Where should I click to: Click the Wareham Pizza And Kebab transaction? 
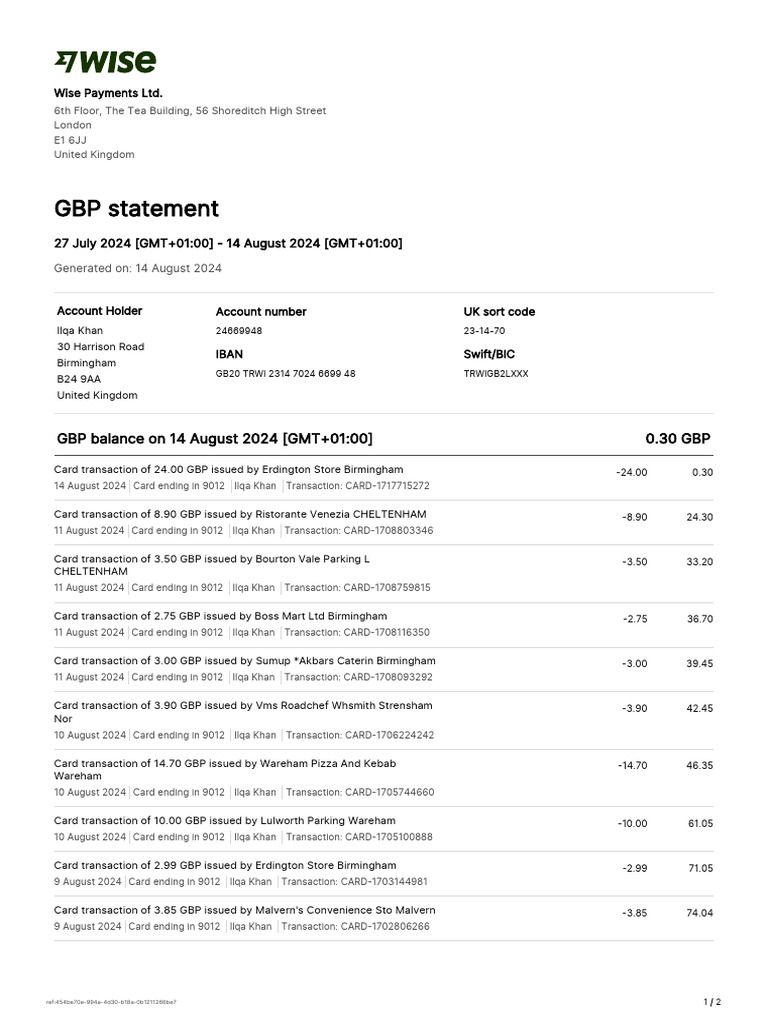pyautogui.click(x=383, y=778)
